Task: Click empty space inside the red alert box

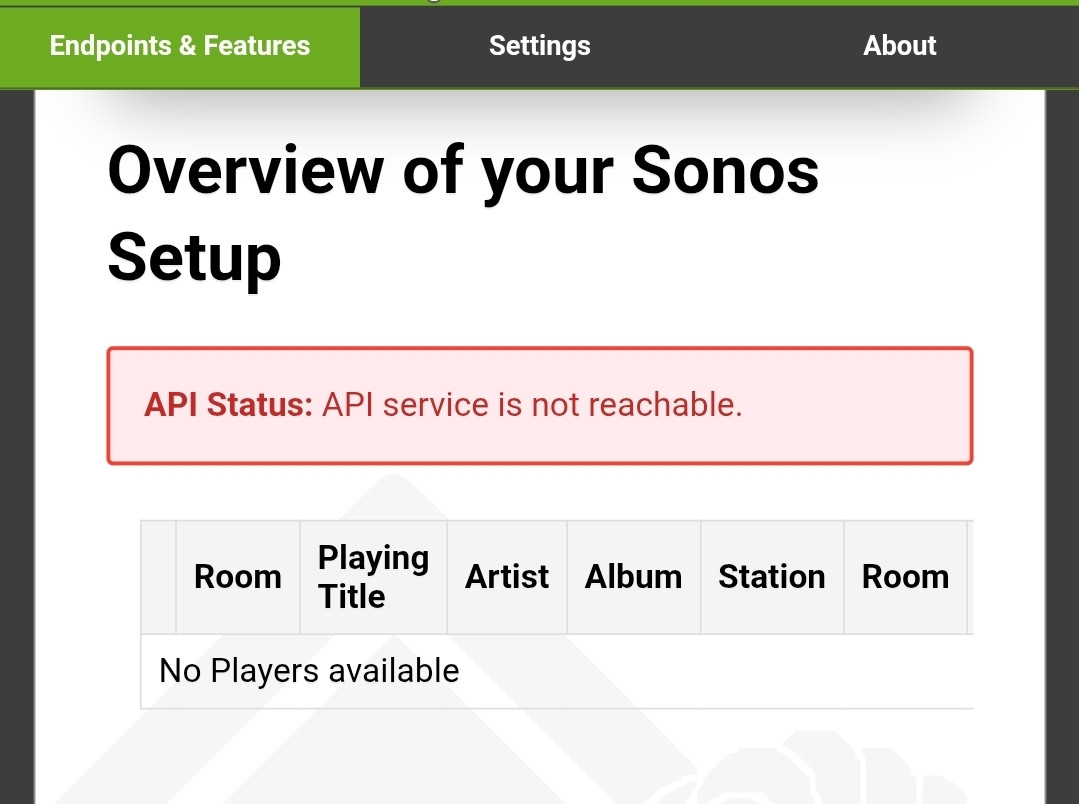Action: pyautogui.click(x=860, y=405)
